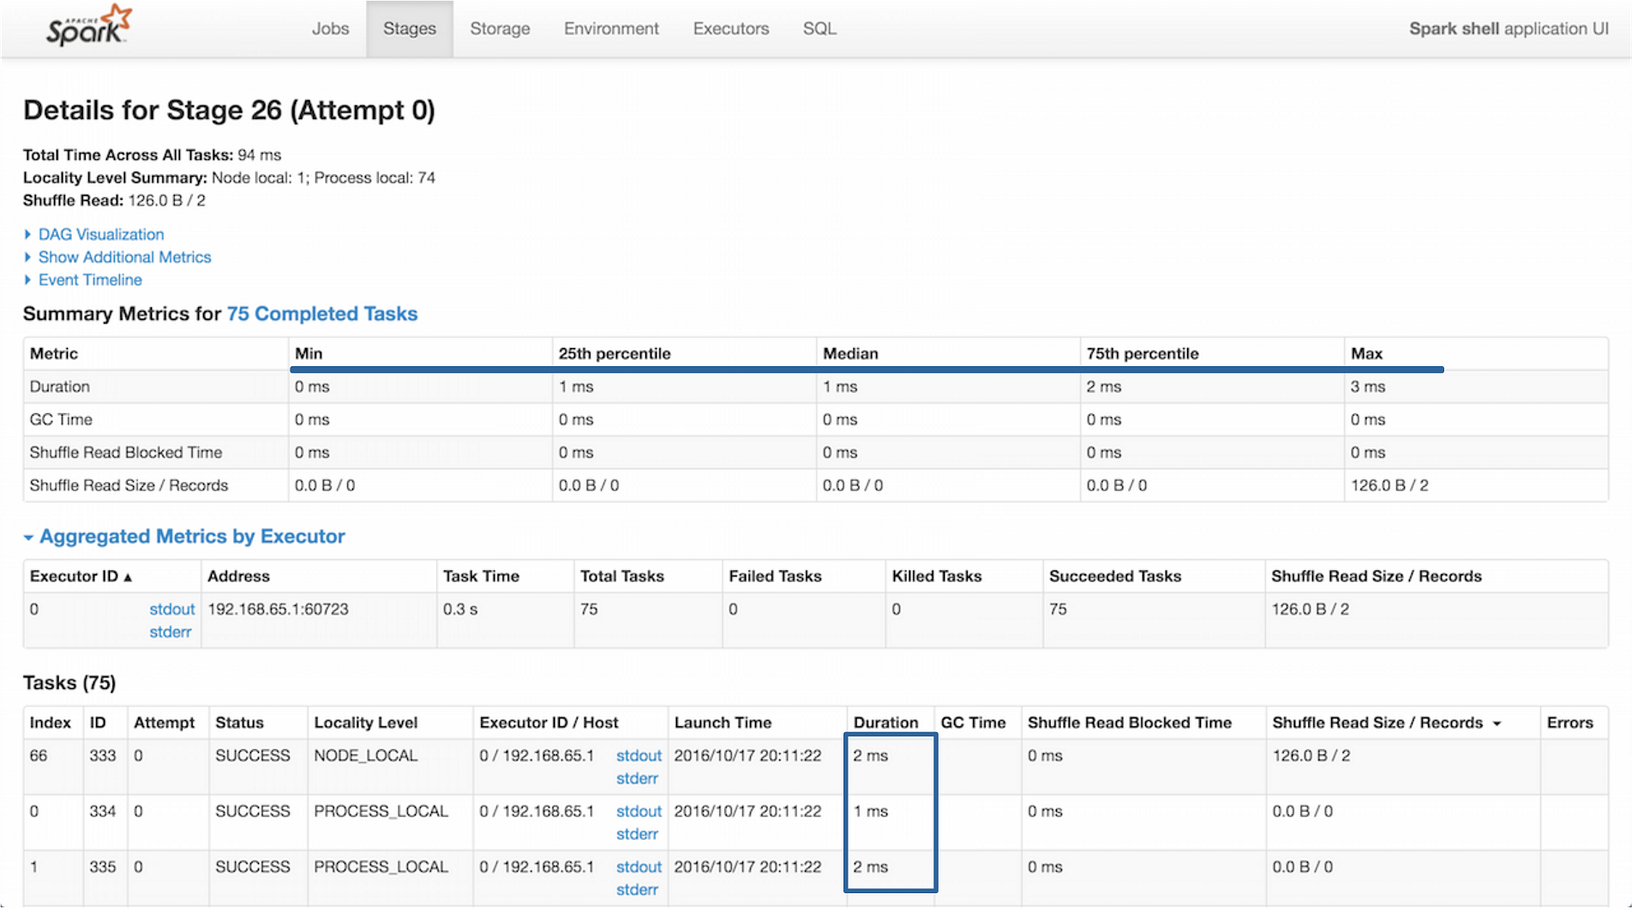Screen dimensions: 1632x908
Task: Open the Storage tab
Action: [499, 28]
